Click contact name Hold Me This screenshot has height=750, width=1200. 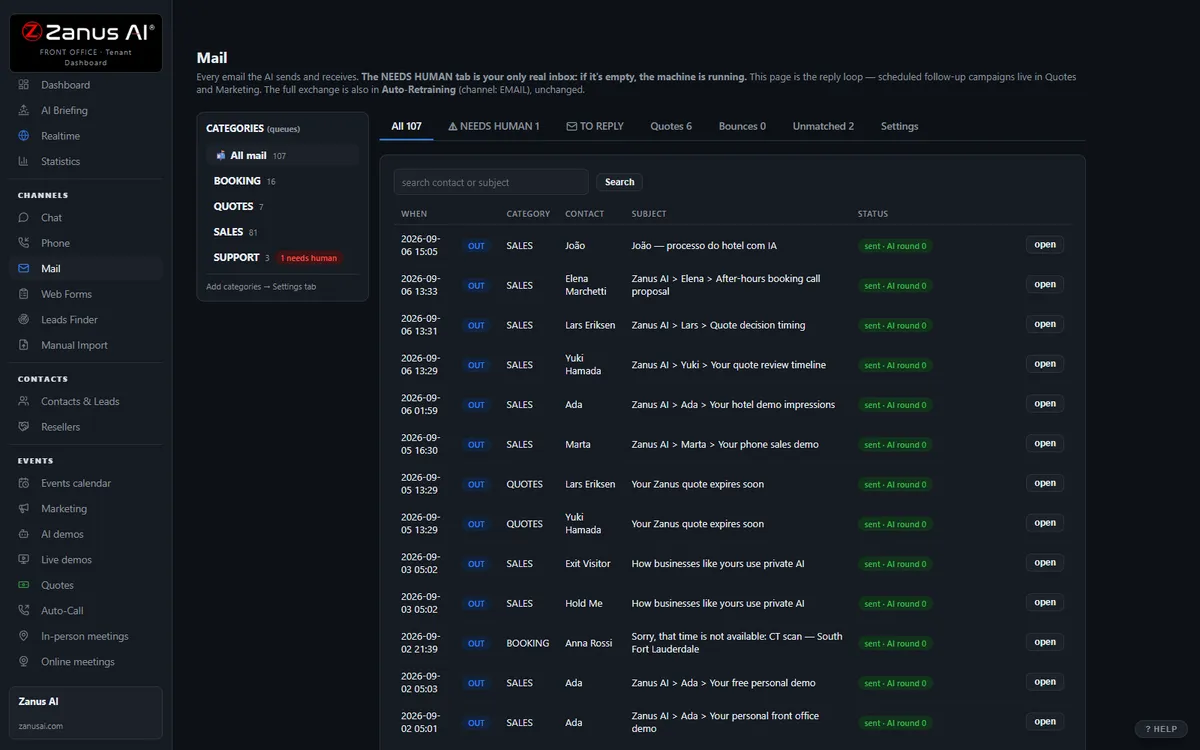[584, 603]
